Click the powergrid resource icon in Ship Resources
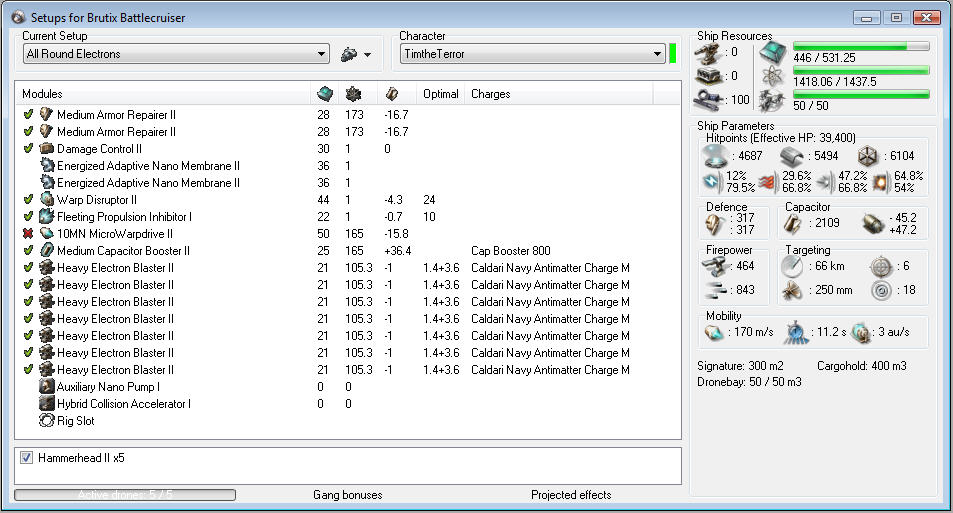 [x=772, y=77]
